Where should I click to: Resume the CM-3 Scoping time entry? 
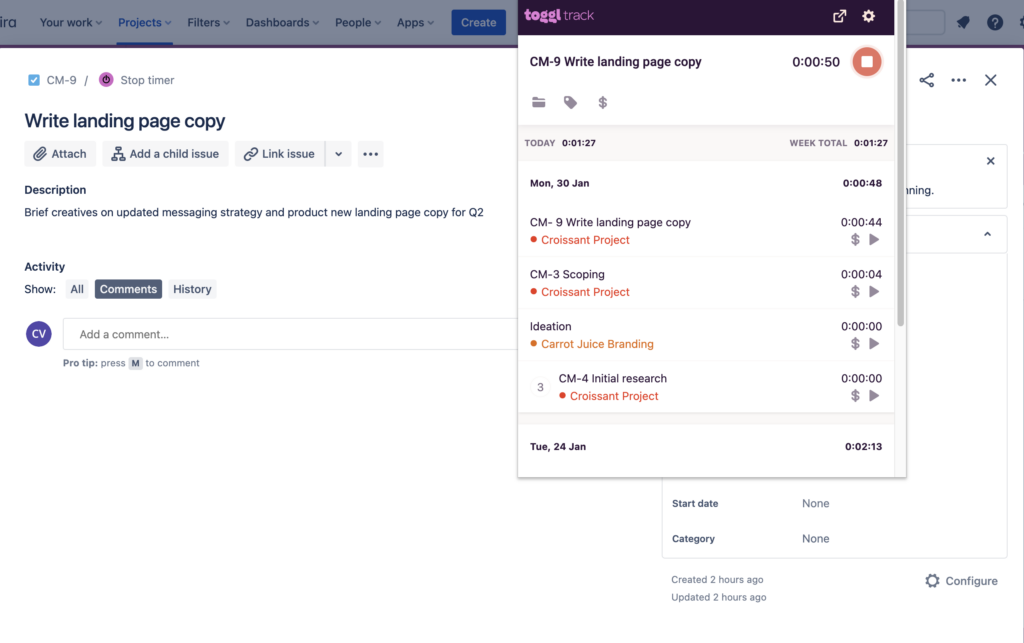pyautogui.click(x=874, y=292)
